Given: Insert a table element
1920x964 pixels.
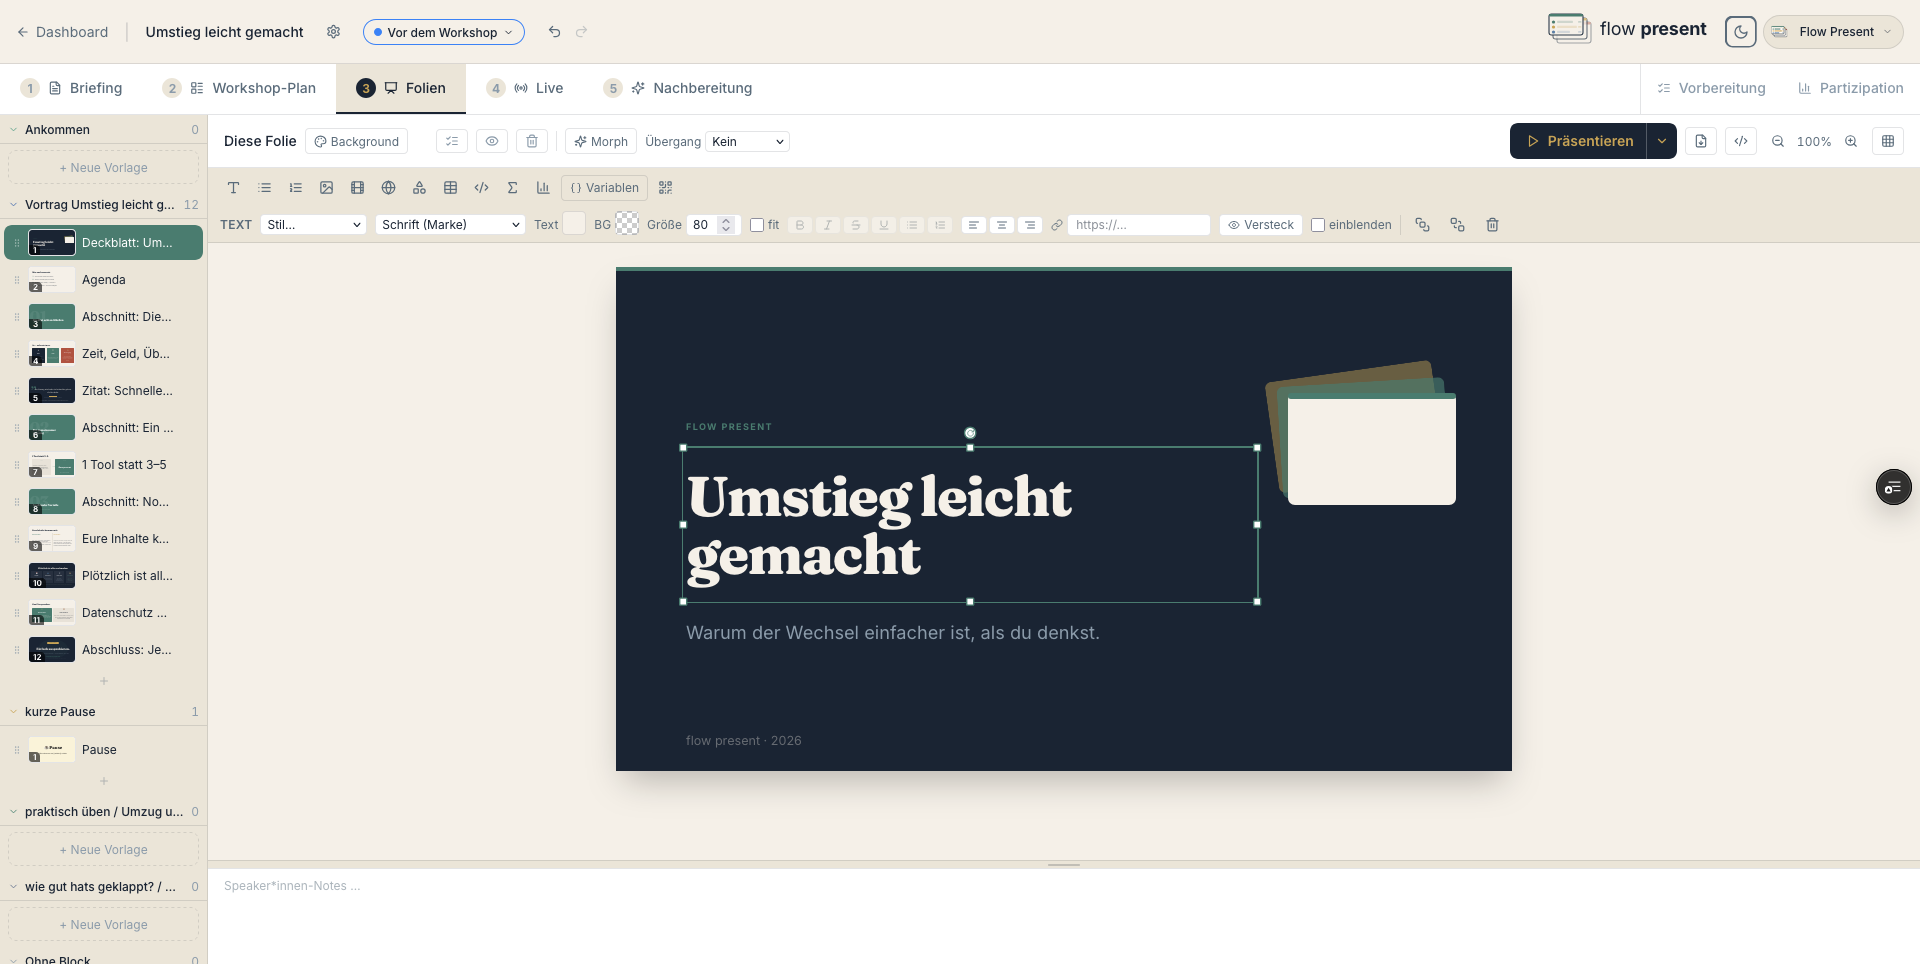Looking at the screenshot, I should (x=450, y=188).
